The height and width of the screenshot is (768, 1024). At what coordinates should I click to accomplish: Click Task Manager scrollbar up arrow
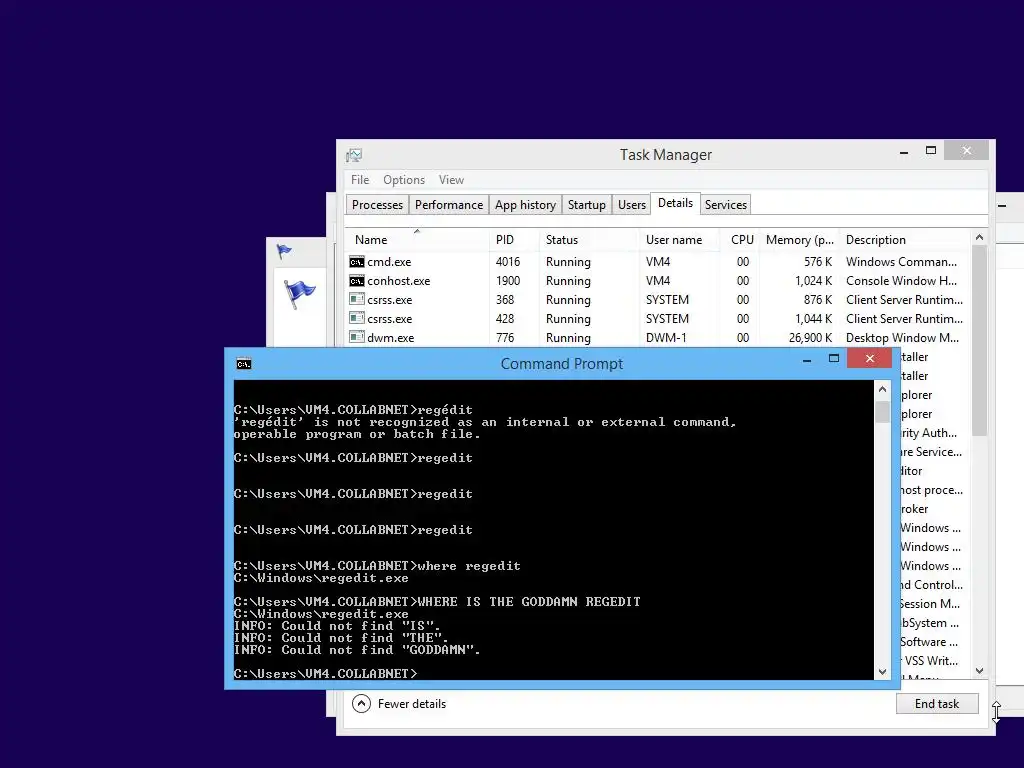point(979,237)
